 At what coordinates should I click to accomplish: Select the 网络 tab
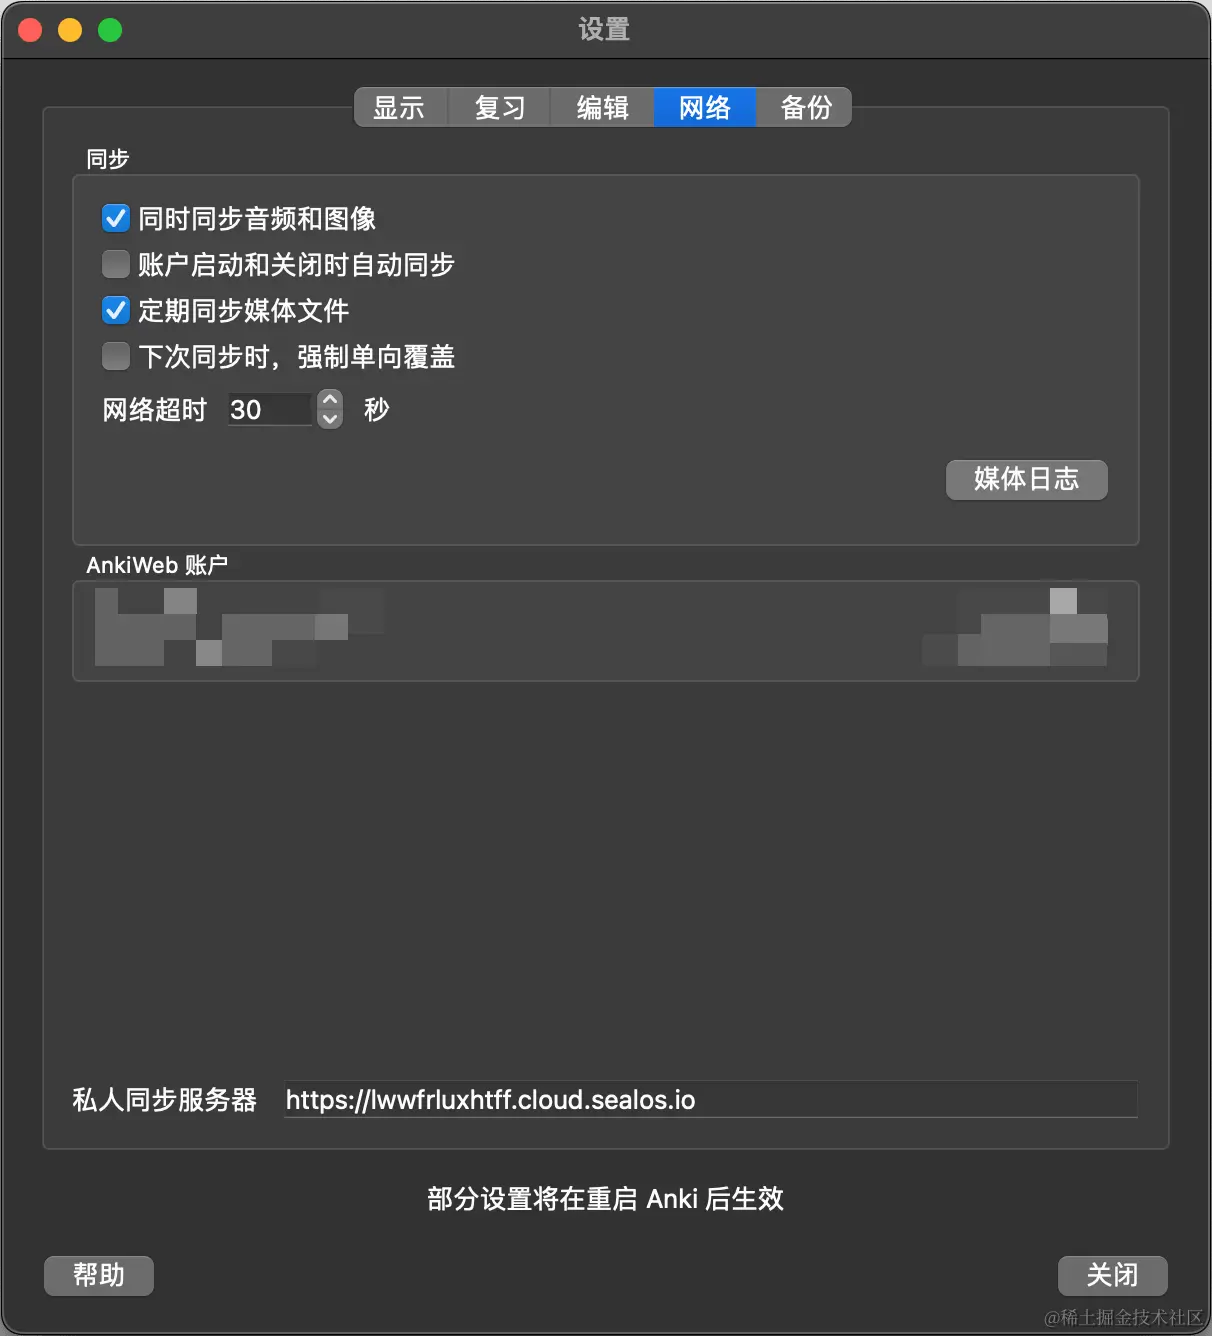pos(704,107)
